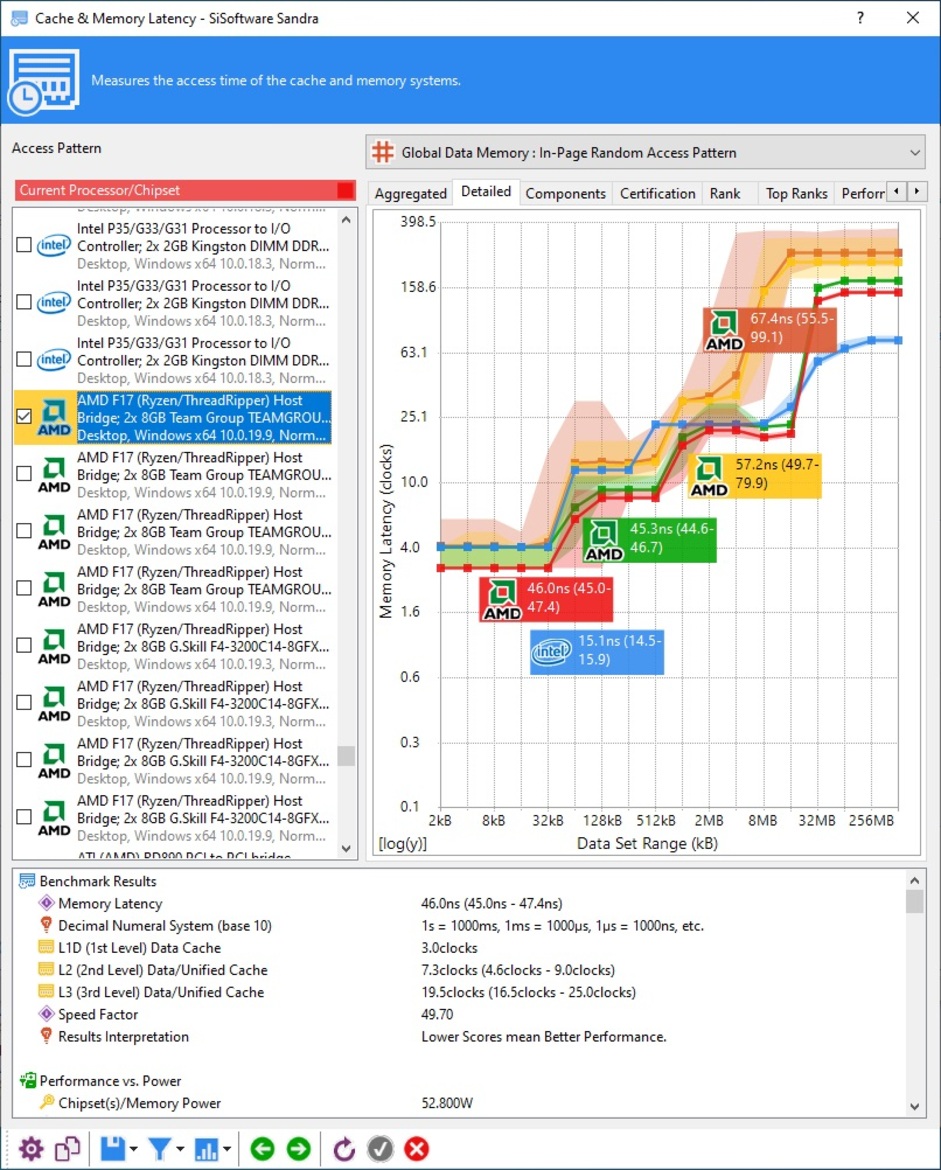Go to the Certification tab

(x=657, y=193)
